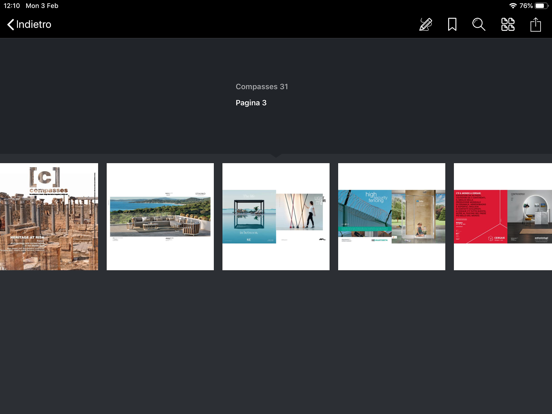Open the share sheet icon
The image size is (552, 414).
pyautogui.click(x=535, y=24)
